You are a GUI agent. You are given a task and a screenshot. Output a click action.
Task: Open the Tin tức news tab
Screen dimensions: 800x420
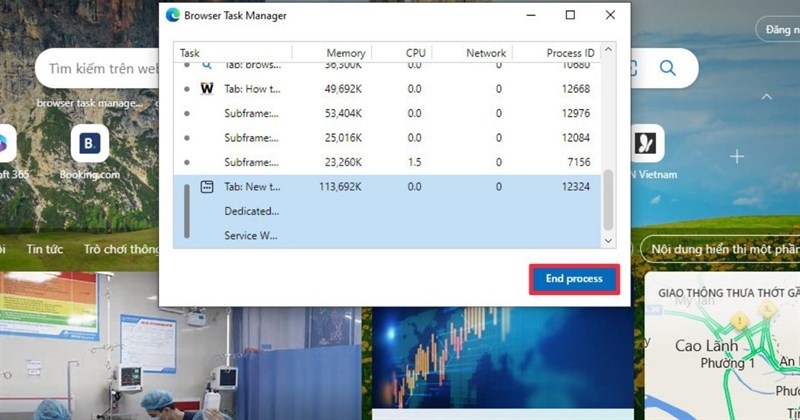point(45,248)
